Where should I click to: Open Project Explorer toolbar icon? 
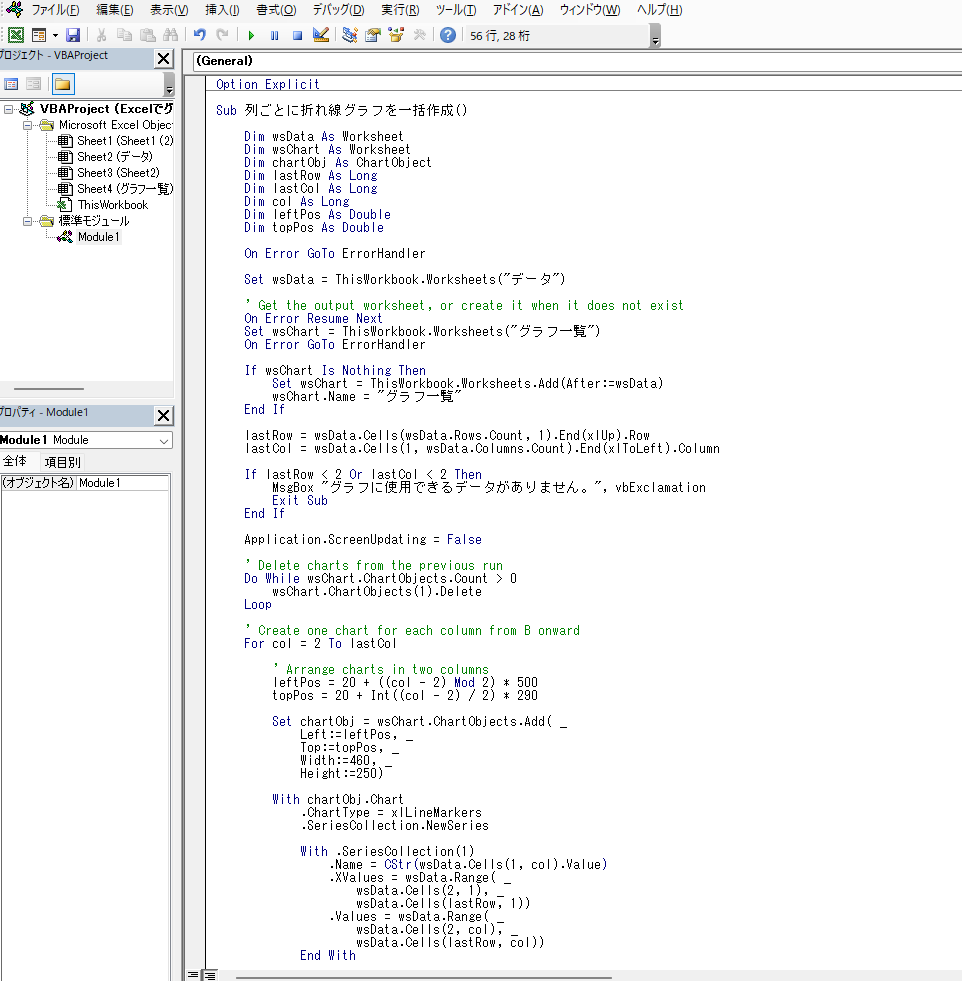(350, 35)
